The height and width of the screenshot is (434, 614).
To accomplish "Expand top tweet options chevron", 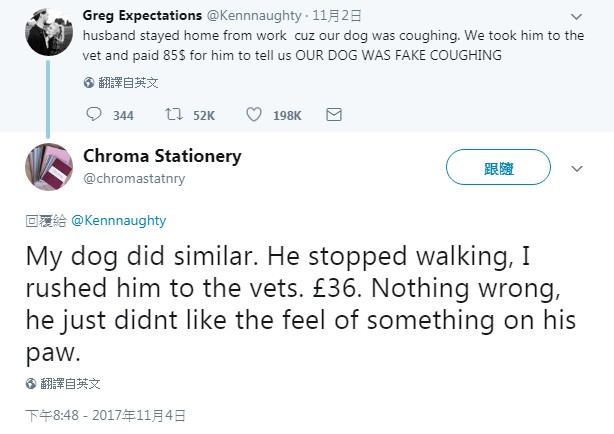I will [x=576, y=19].
